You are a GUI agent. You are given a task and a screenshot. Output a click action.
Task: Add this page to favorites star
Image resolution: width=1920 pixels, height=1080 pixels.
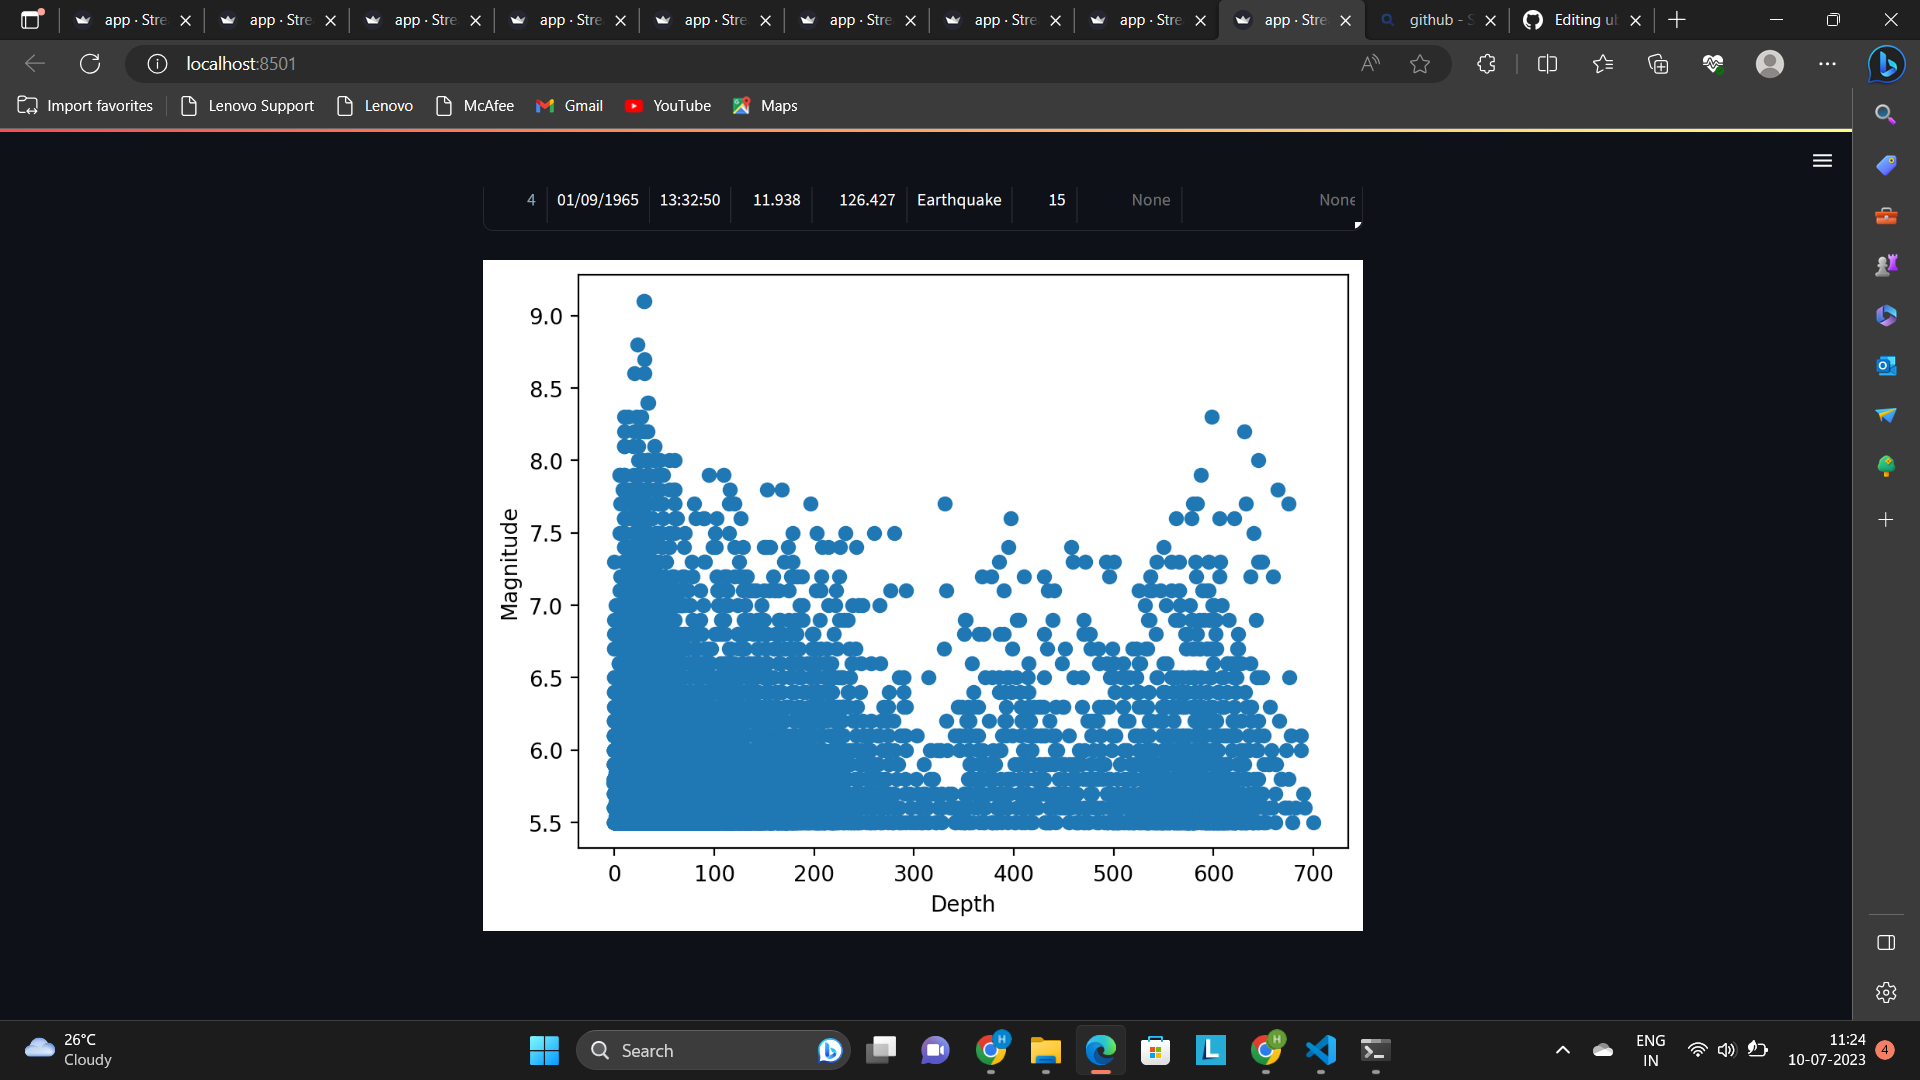tap(1419, 64)
